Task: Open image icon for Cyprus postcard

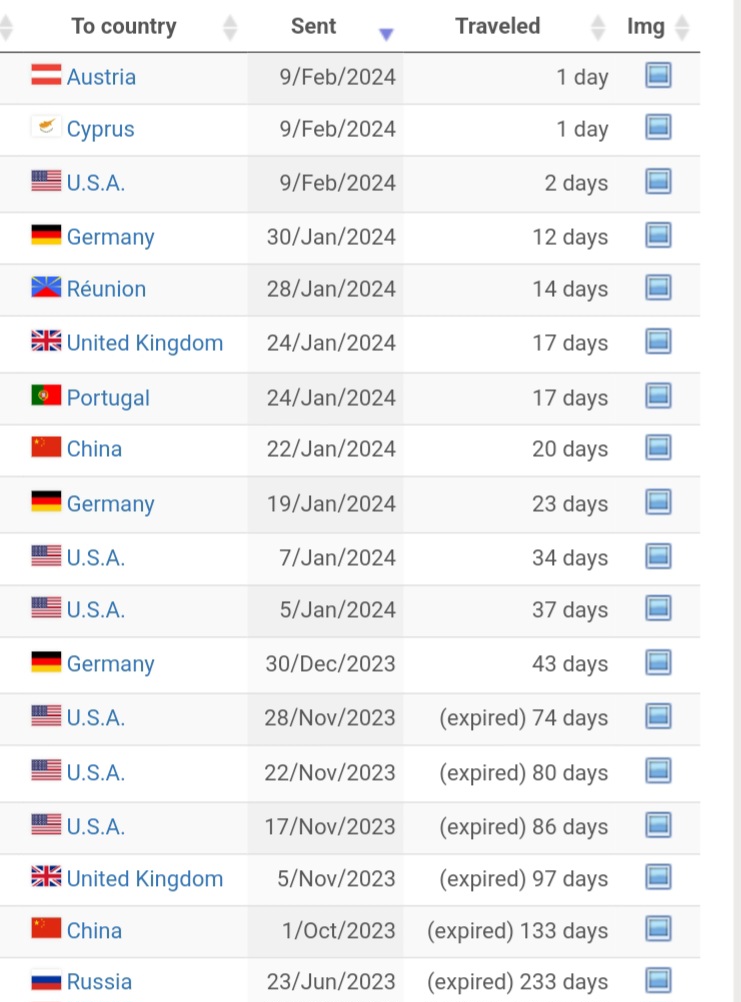Action: click(658, 127)
